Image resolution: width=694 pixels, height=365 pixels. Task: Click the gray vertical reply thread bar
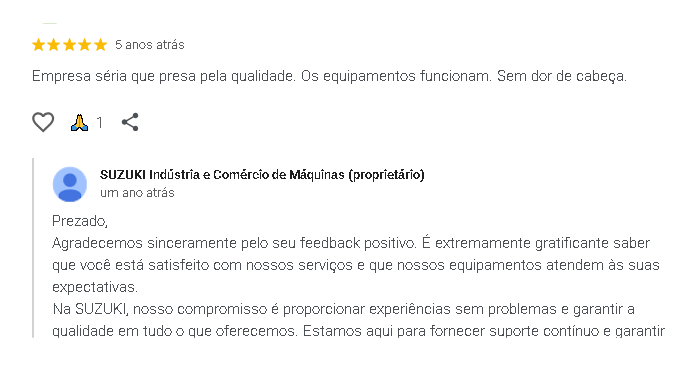point(33,248)
